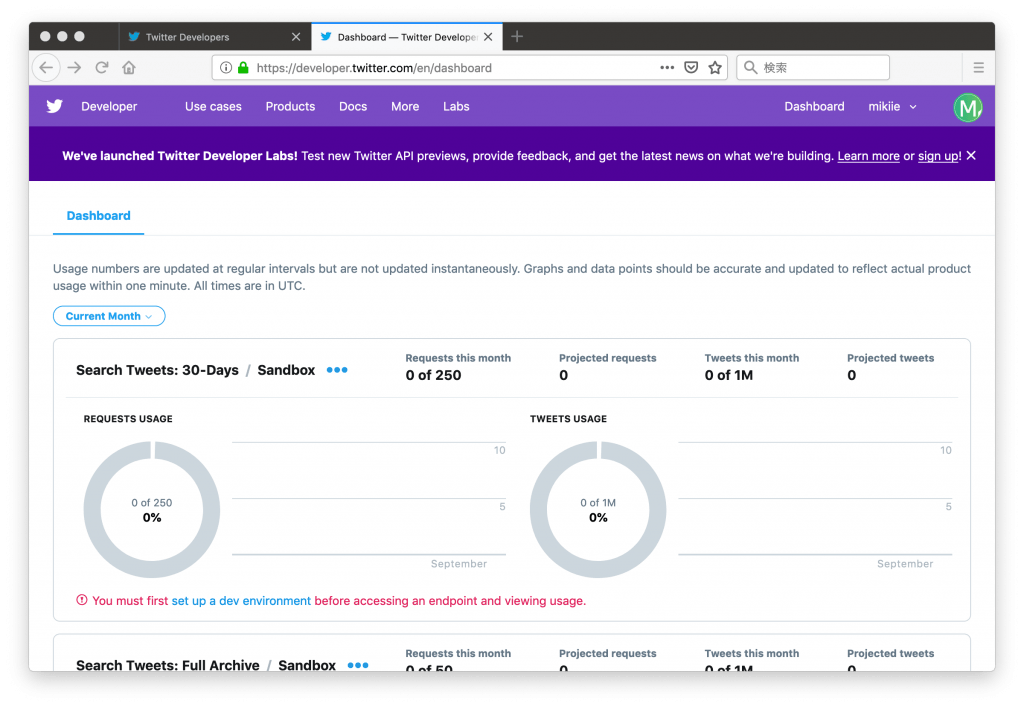Viewport: 1024px width, 707px height.
Task: Click the browser reload icon
Action: click(101, 68)
